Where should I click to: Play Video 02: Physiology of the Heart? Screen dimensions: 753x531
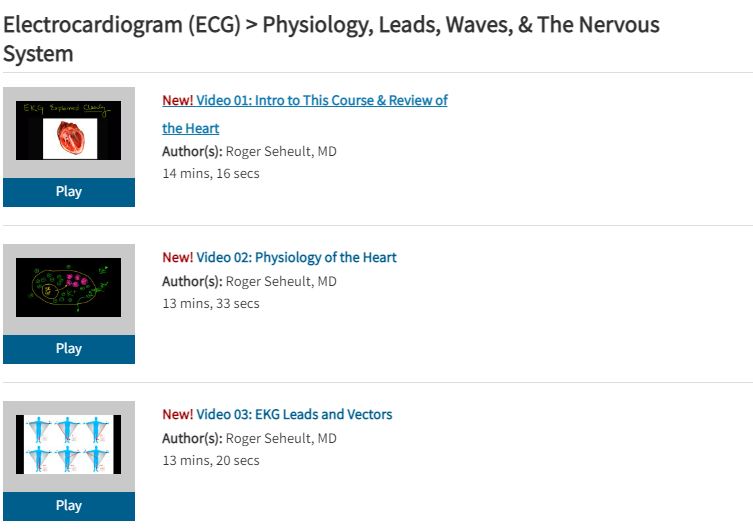click(x=69, y=349)
